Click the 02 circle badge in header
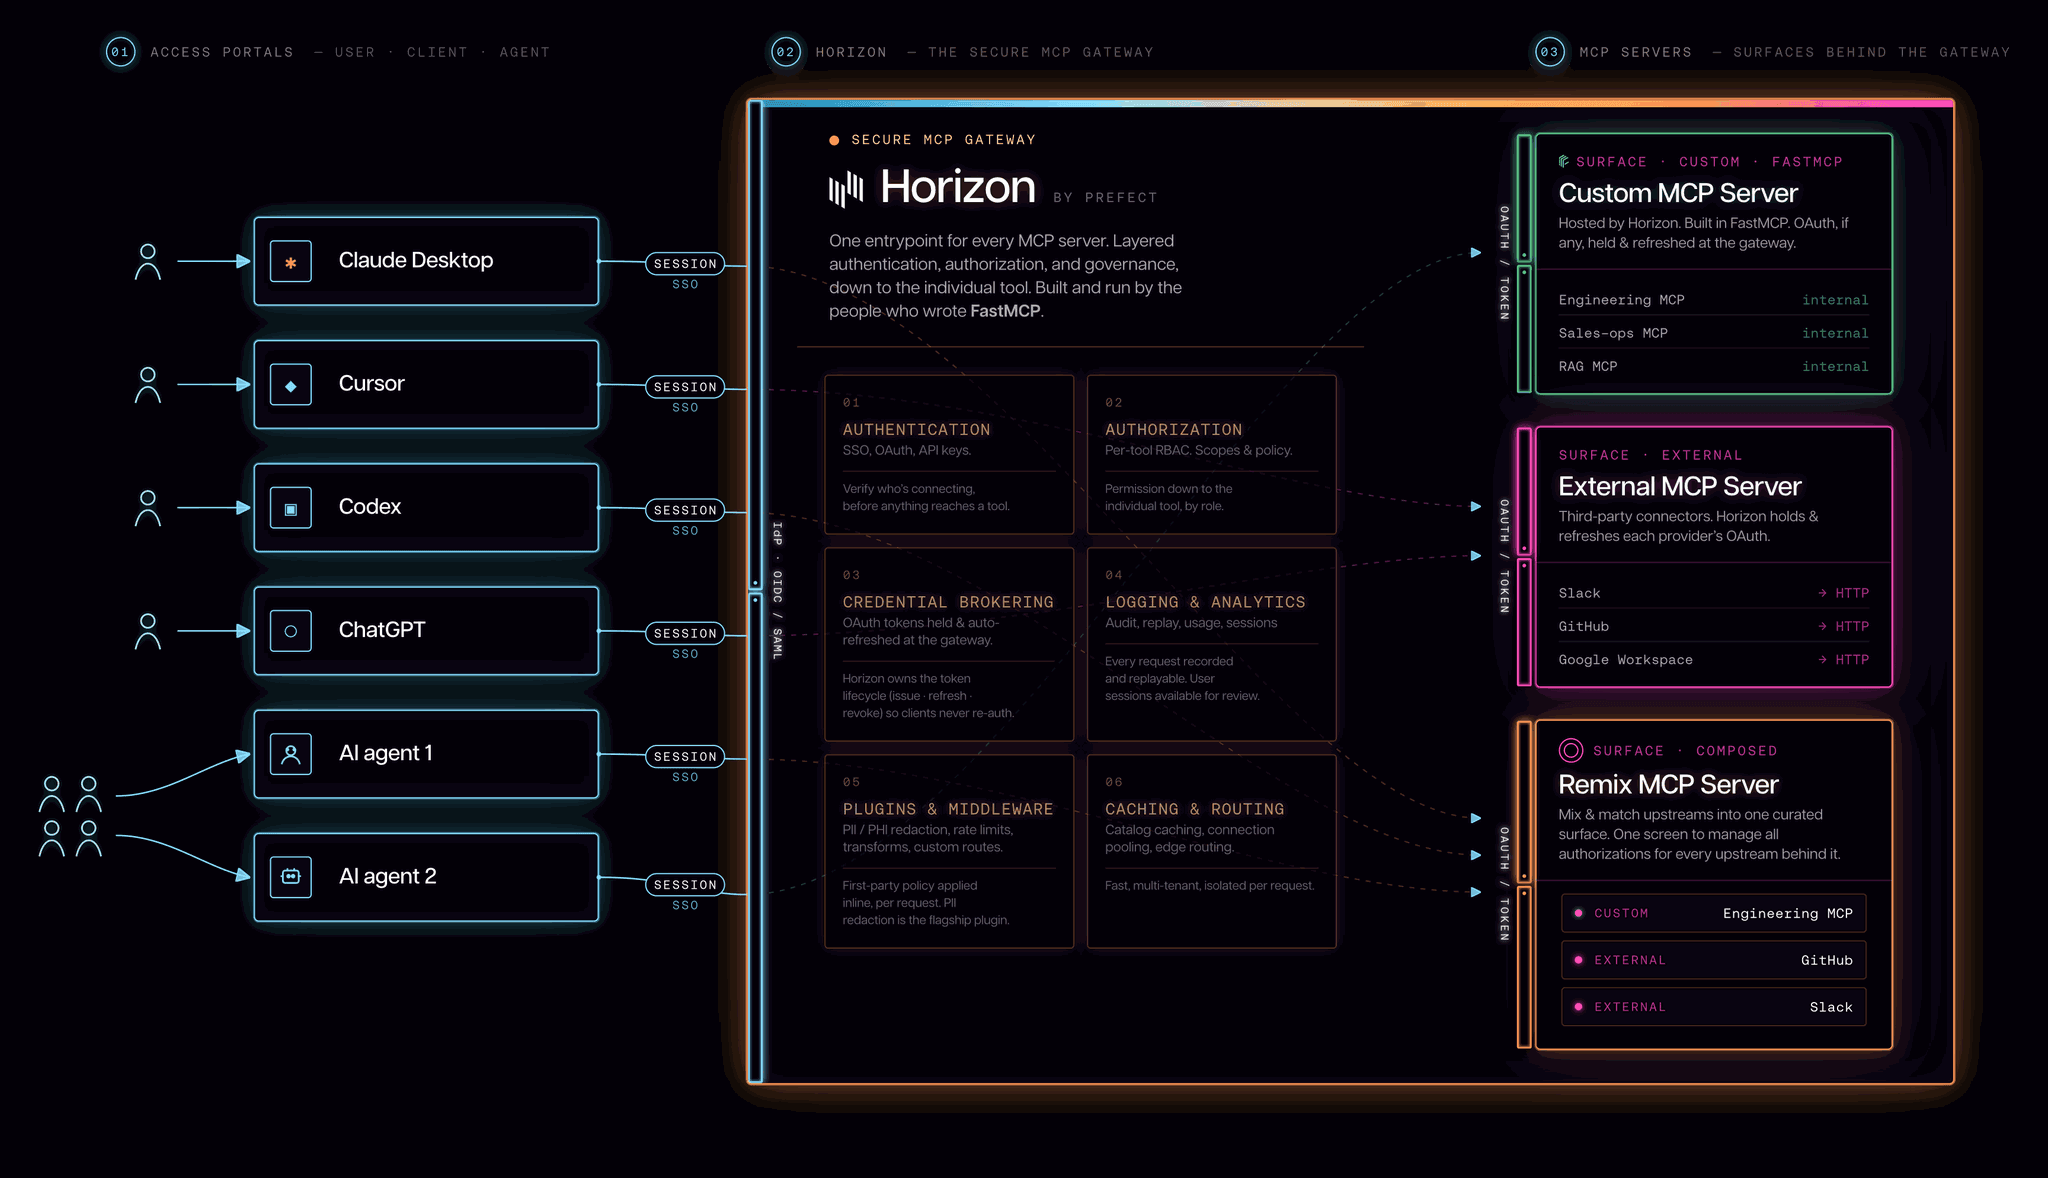Screen dimensions: 2048x1178 point(786,52)
